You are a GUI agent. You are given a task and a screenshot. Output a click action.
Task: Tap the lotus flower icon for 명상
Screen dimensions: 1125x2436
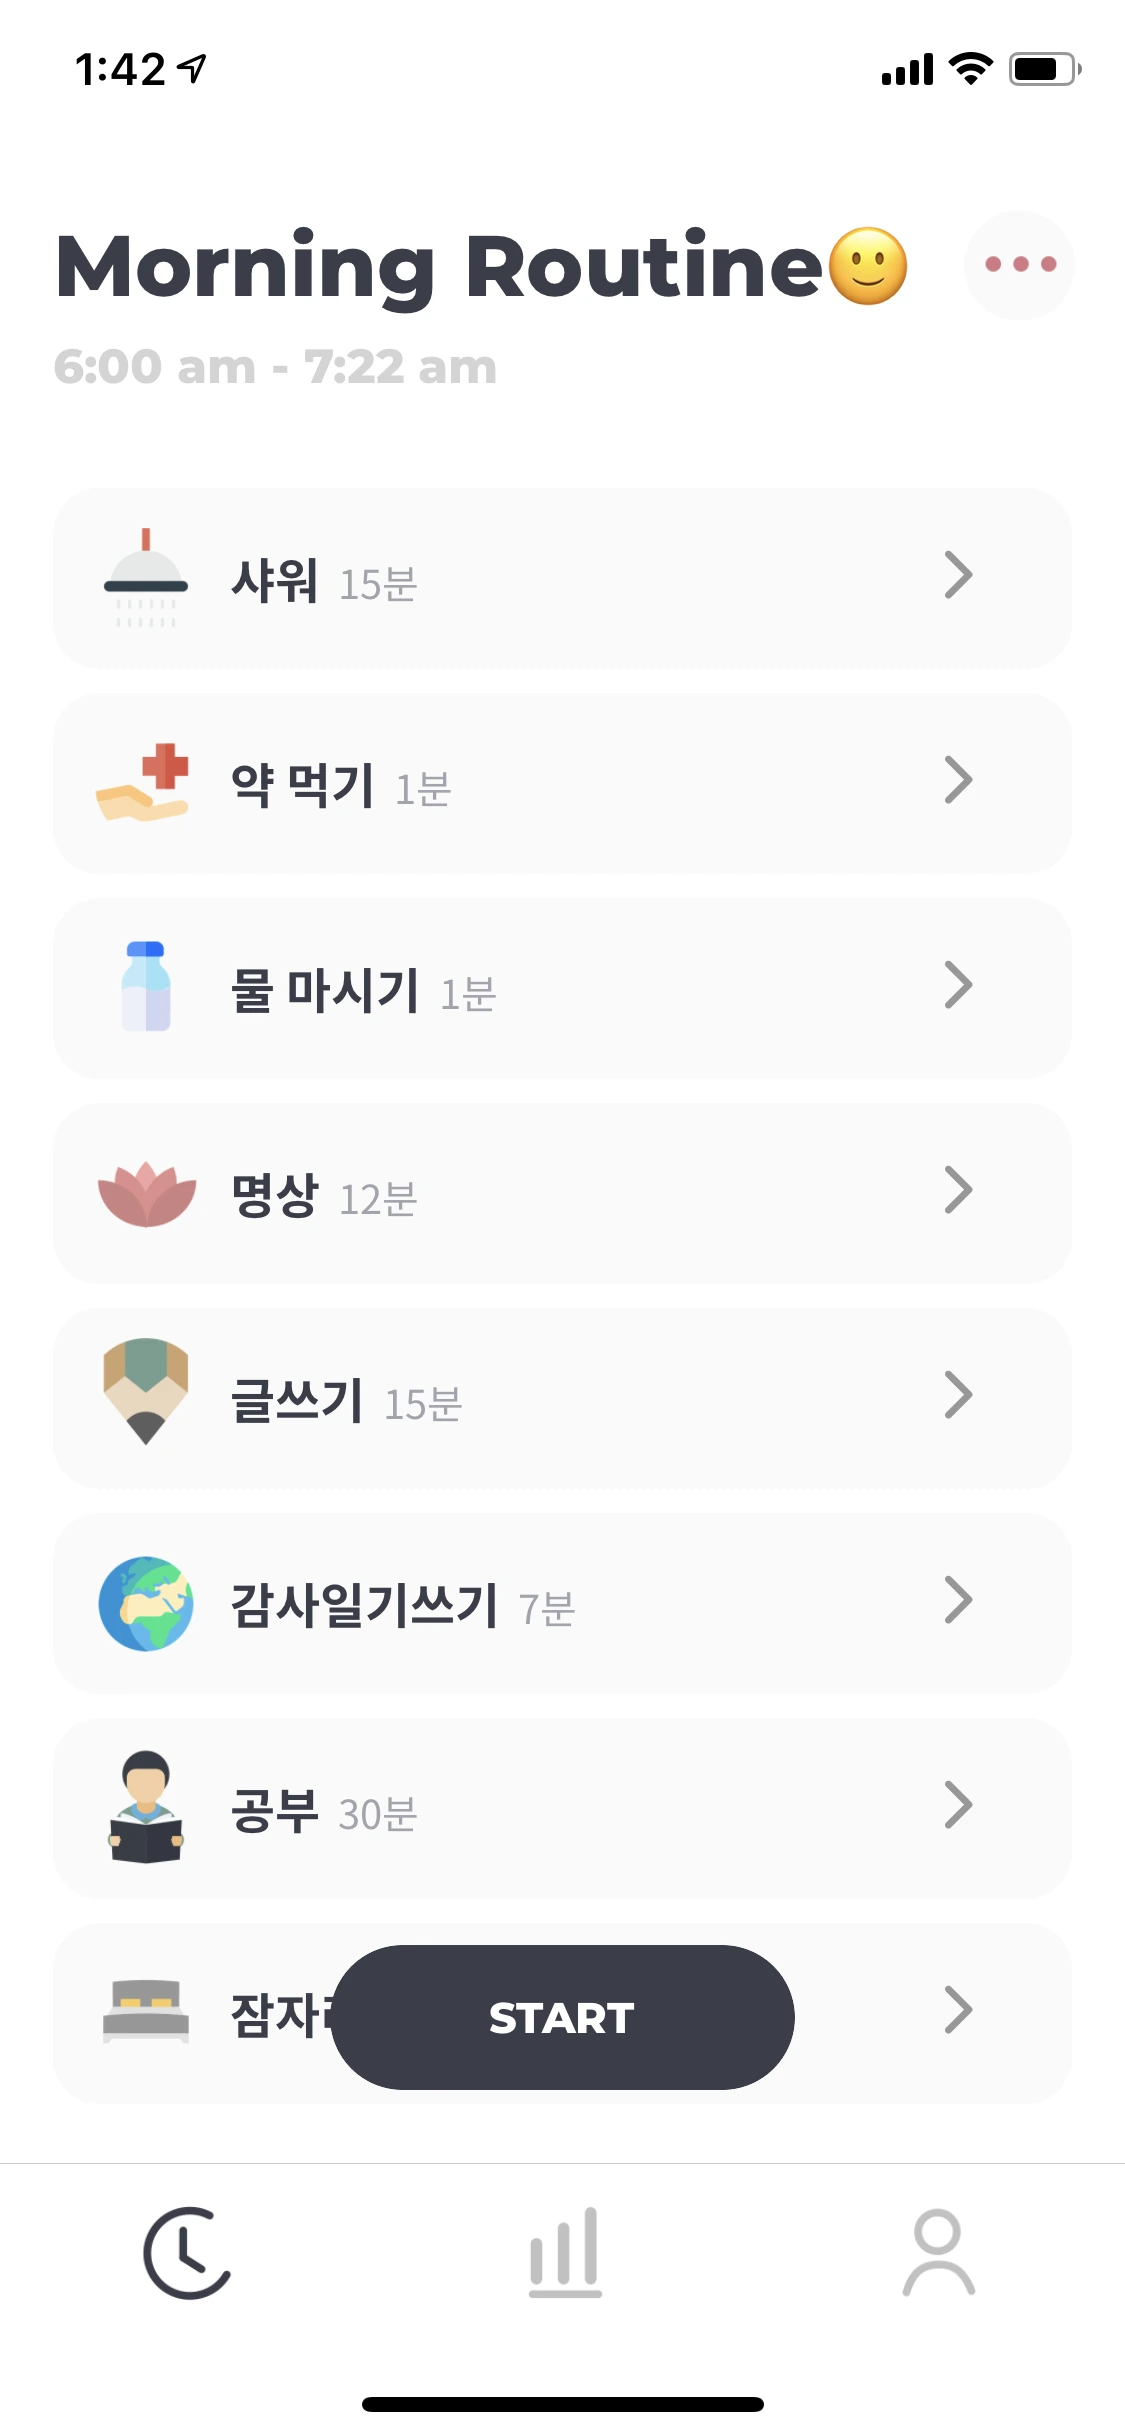(x=146, y=1193)
